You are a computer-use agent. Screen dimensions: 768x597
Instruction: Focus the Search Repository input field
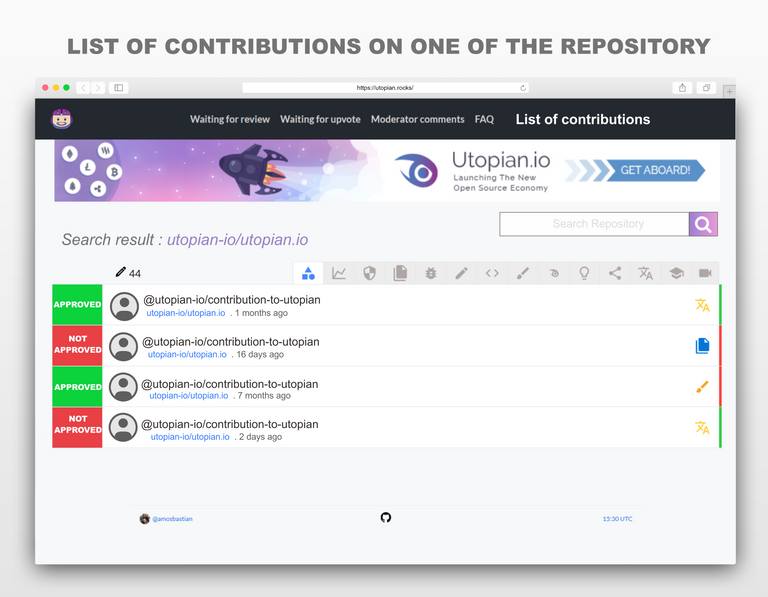point(594,224)
